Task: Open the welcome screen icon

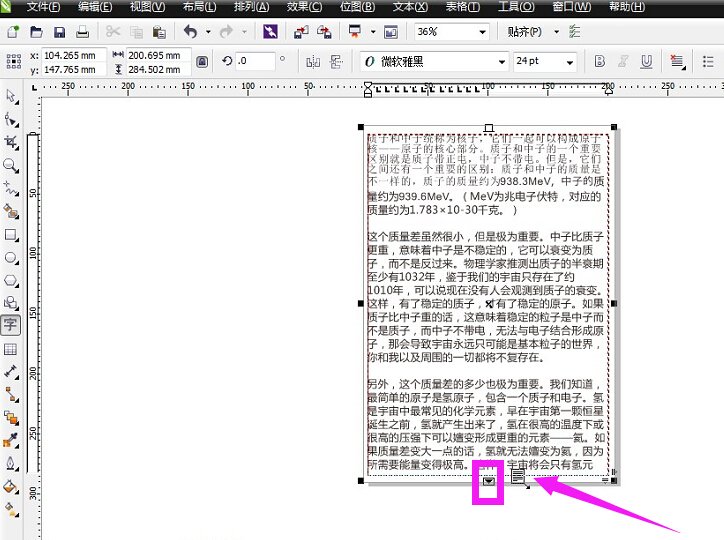Action: pos(391,32)
